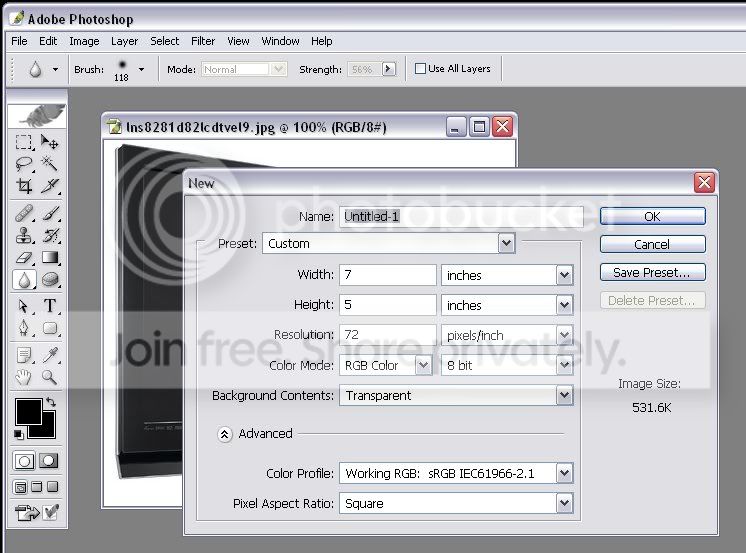Open the Image menu

84,41
